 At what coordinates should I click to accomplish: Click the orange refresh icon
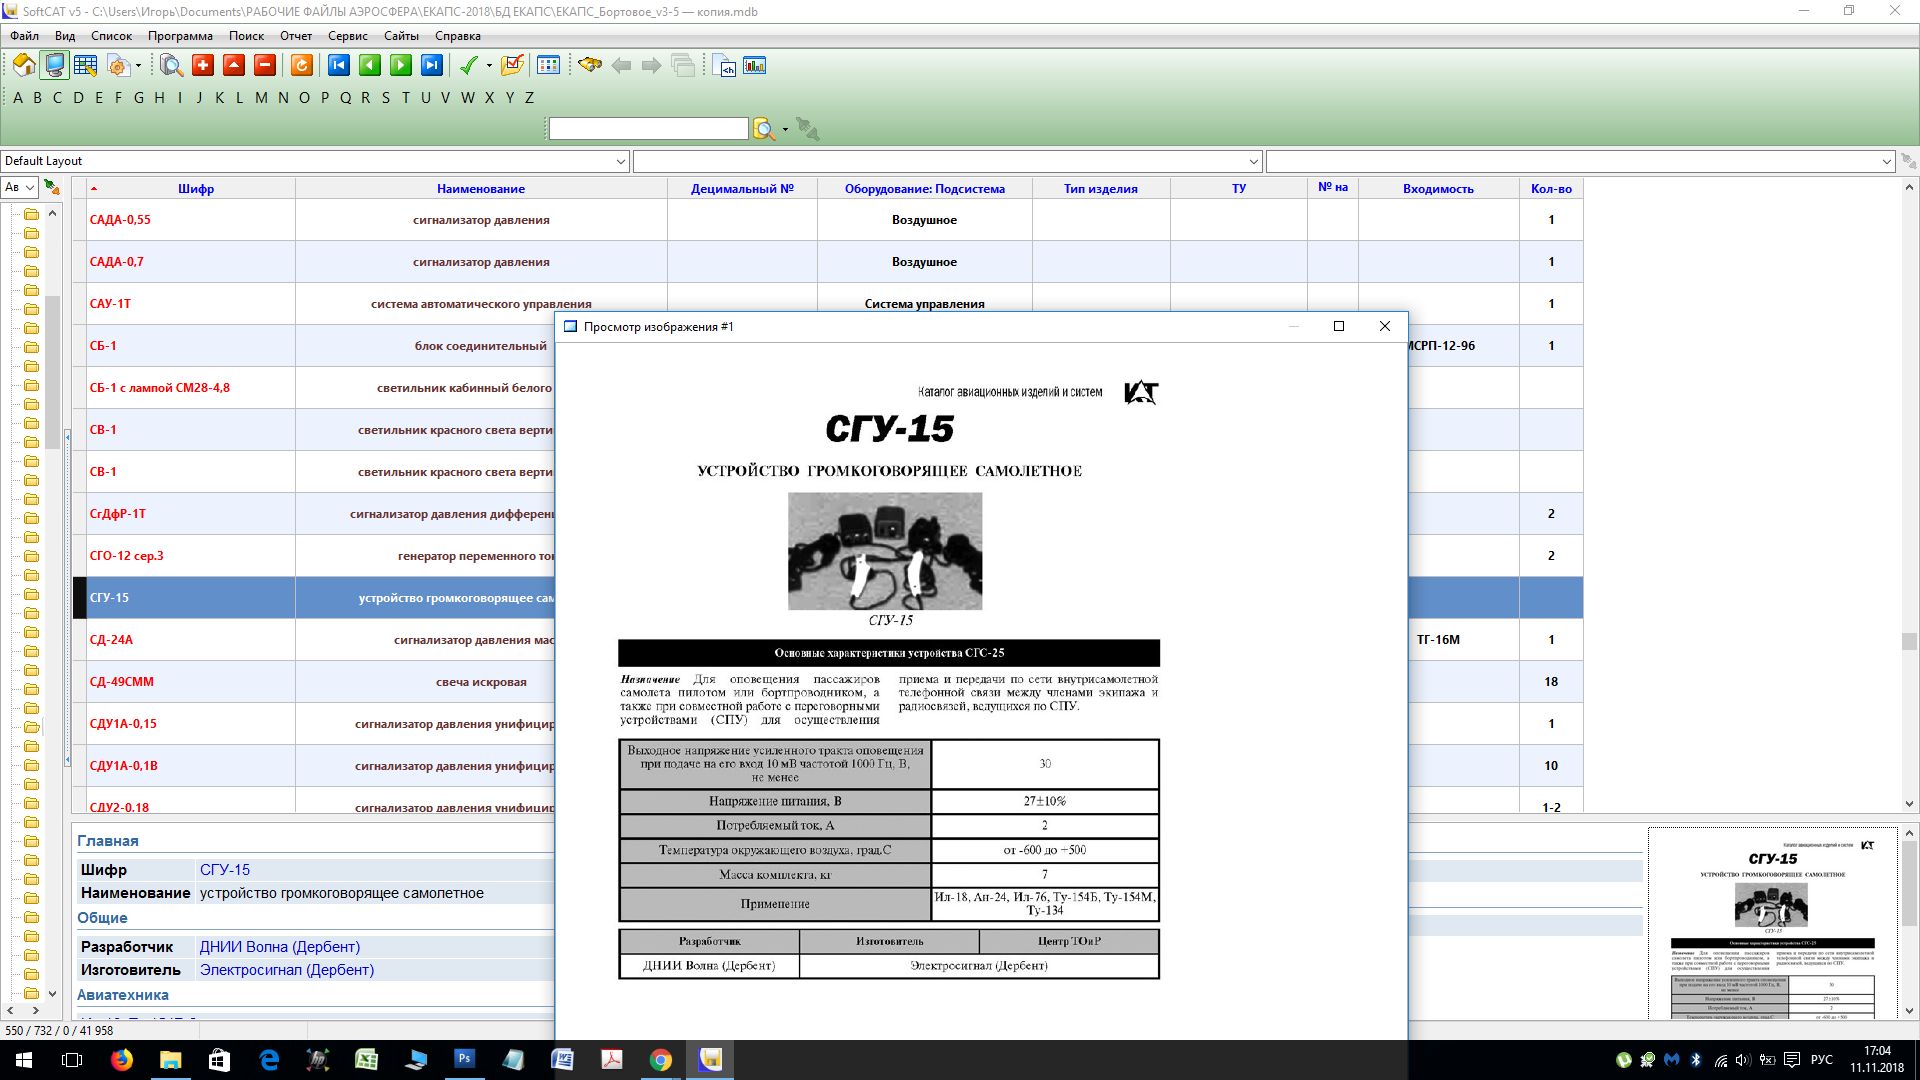302,66
